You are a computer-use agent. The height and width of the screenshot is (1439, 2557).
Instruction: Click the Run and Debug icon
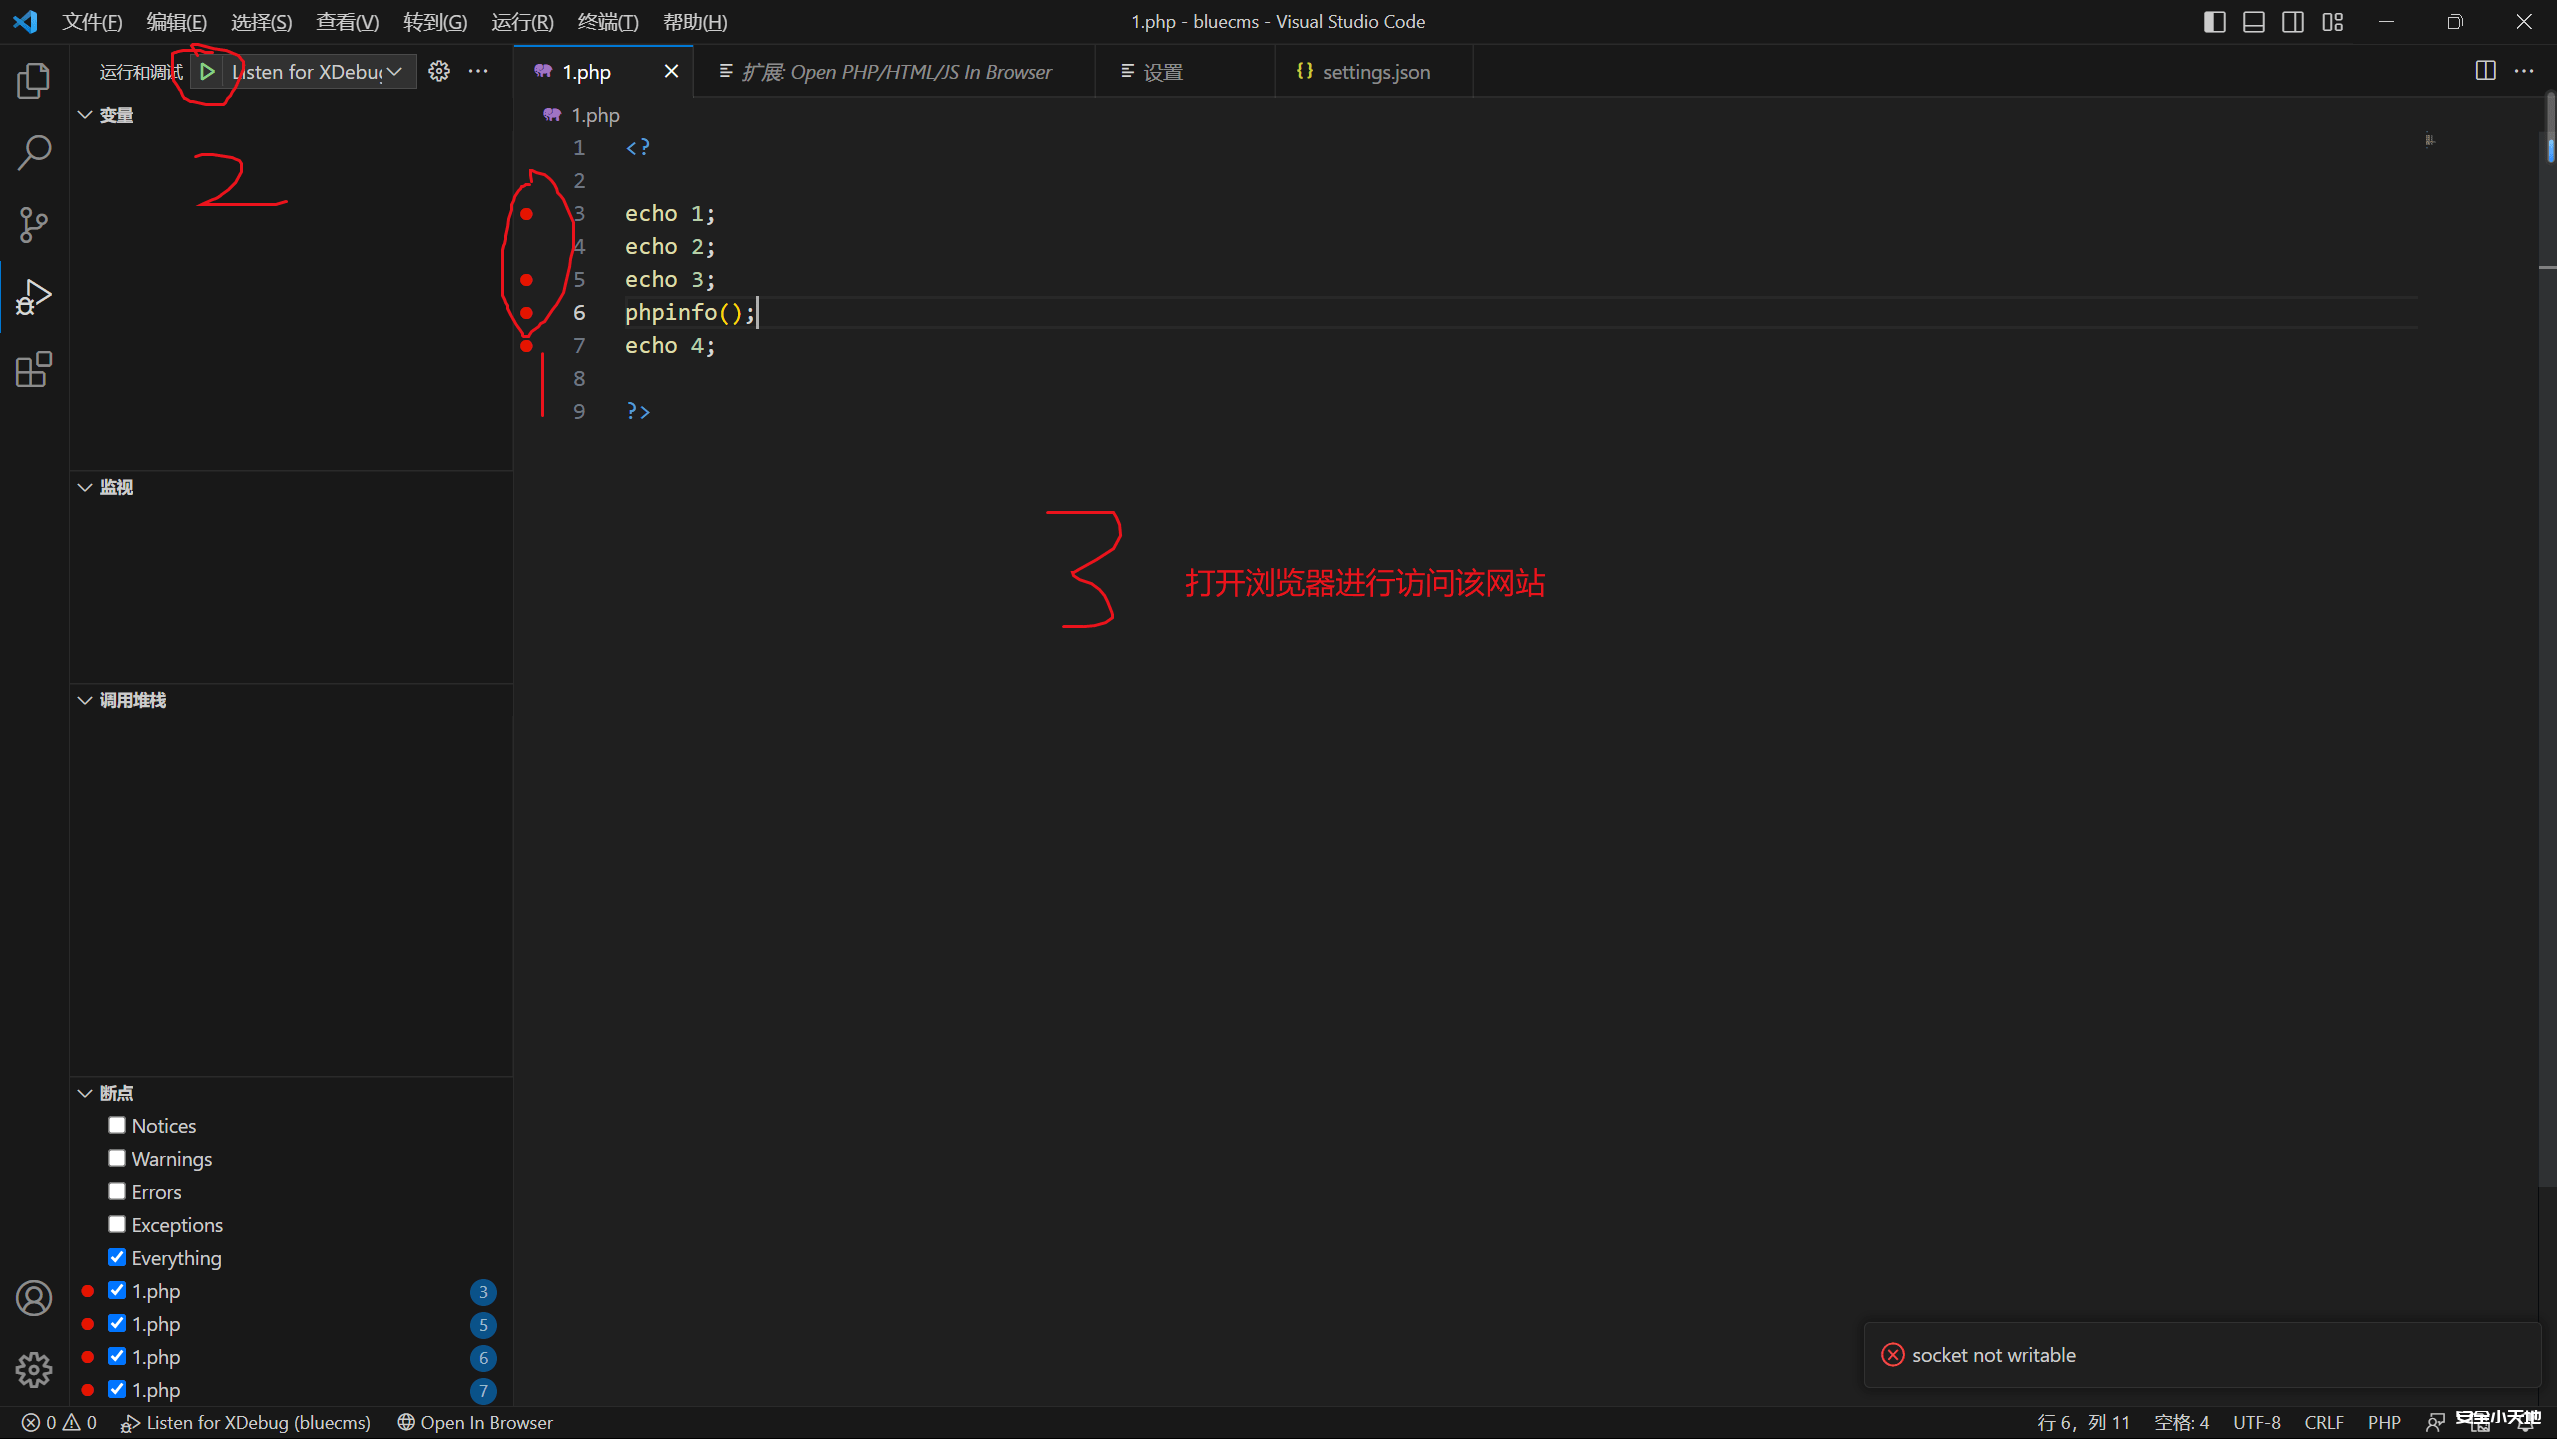[x=33, y=295]
